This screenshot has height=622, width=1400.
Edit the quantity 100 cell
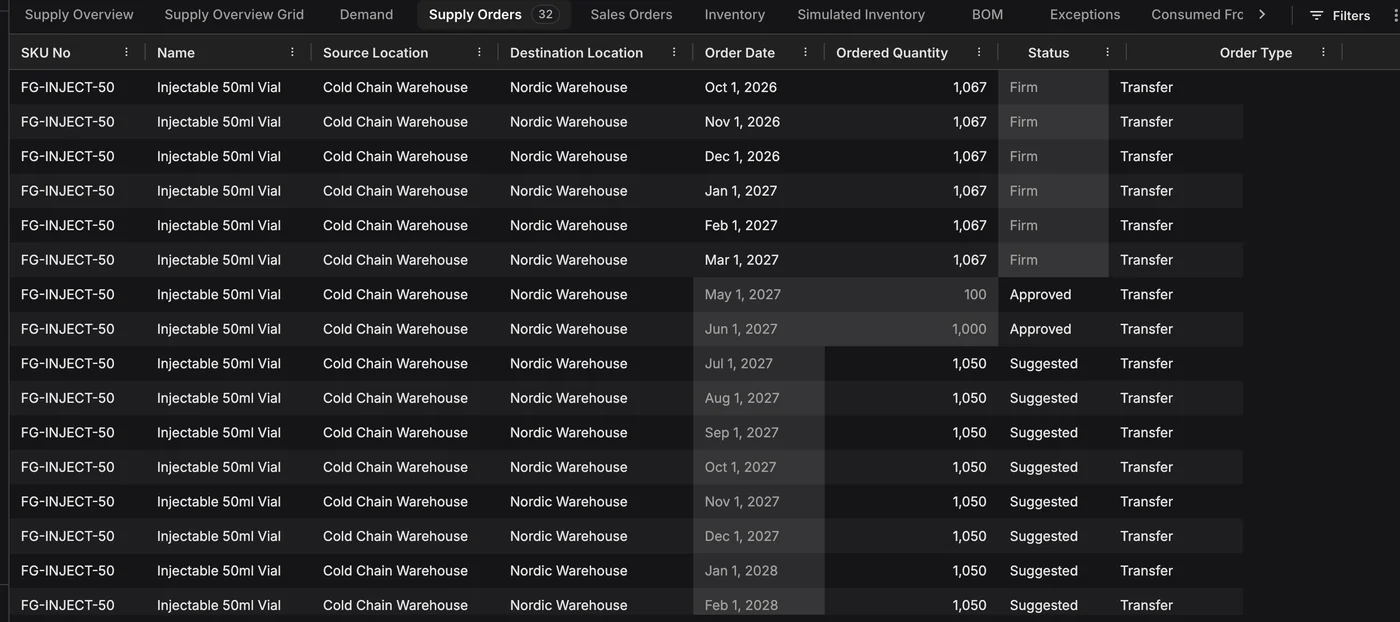click(x=912, y=294)
